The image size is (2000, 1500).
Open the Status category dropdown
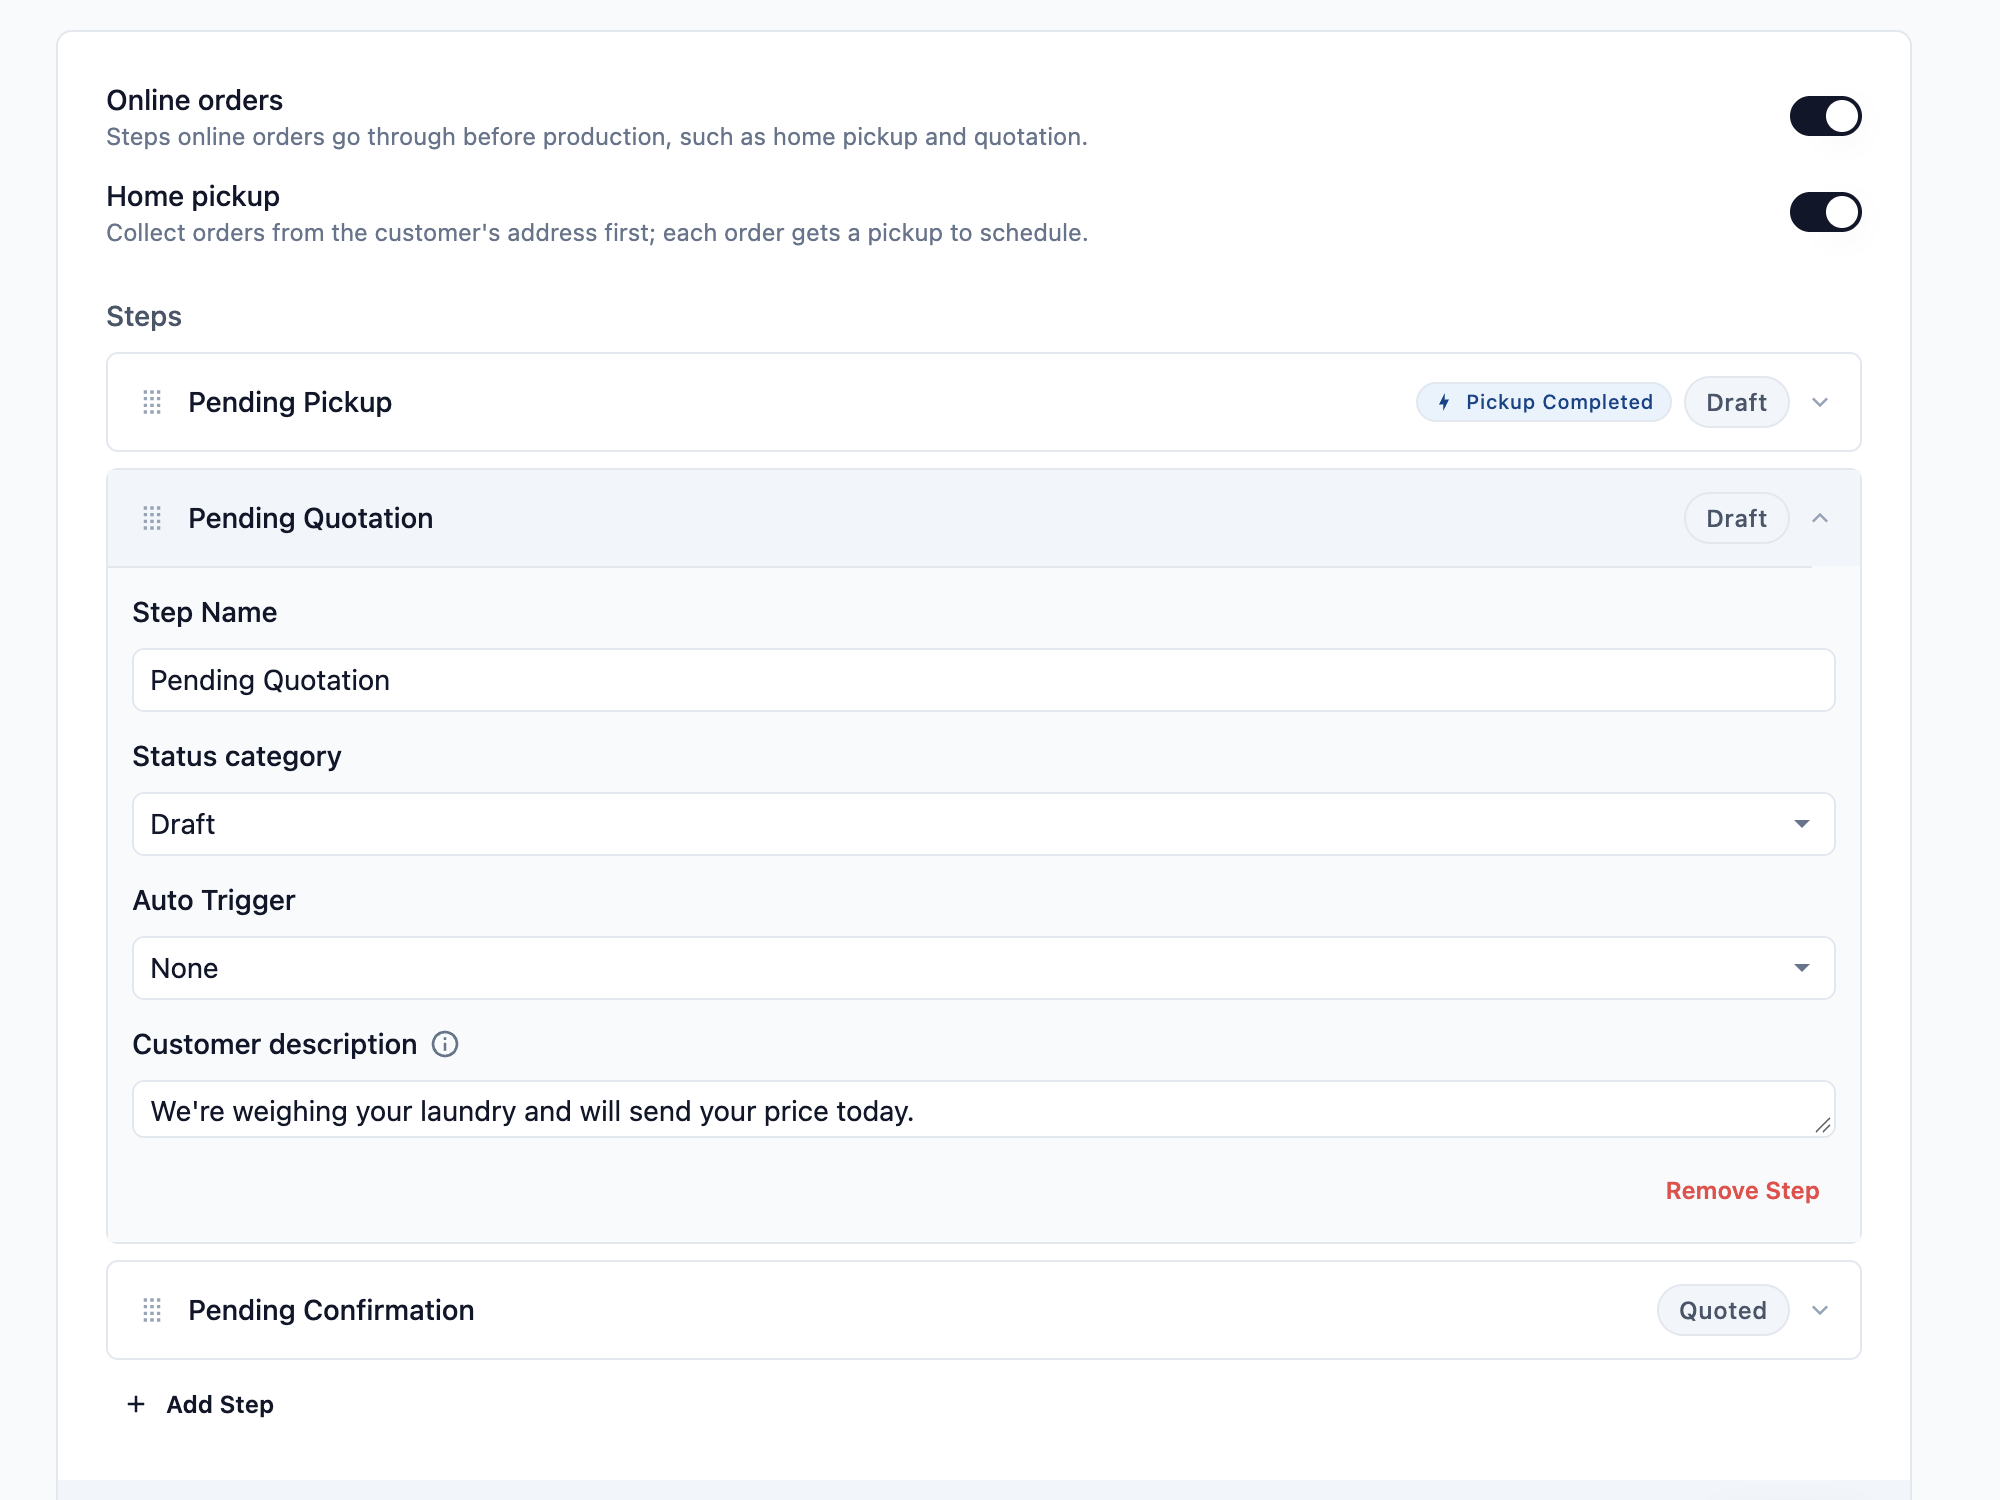coord(983,824)
